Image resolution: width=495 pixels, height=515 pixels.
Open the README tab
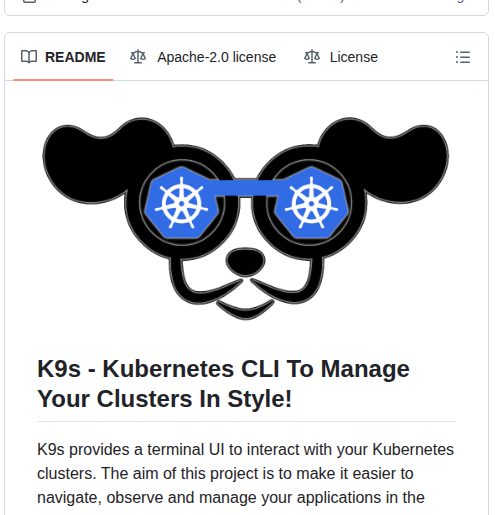coord(63,57)
